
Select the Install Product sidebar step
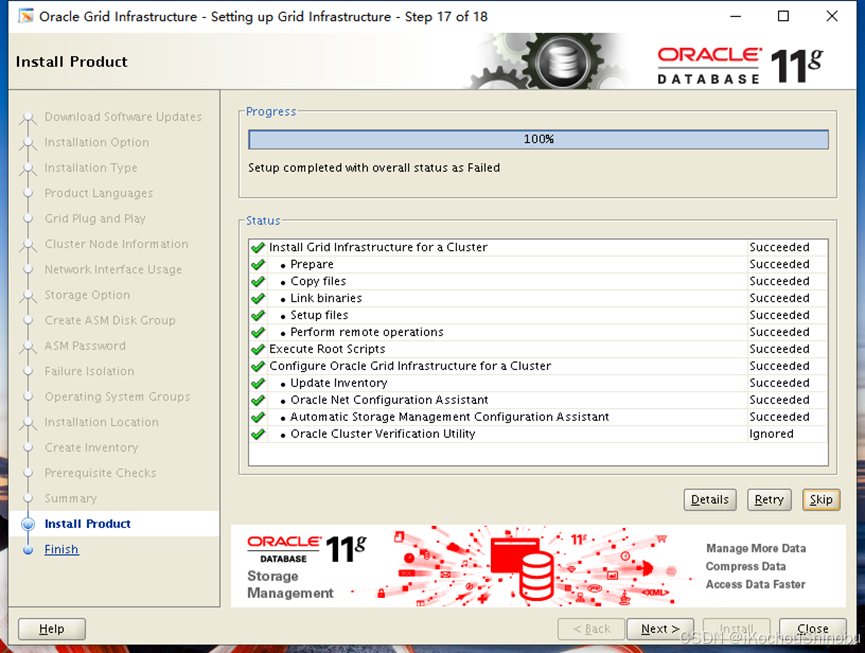88,523
